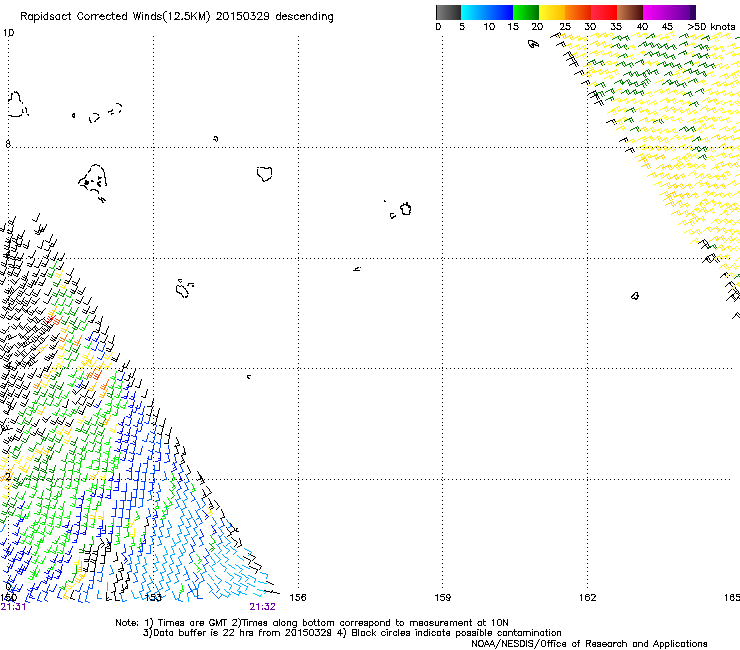Click the '10' label under the color bar
Screen dimensions: 740x650
coord(489,27)
